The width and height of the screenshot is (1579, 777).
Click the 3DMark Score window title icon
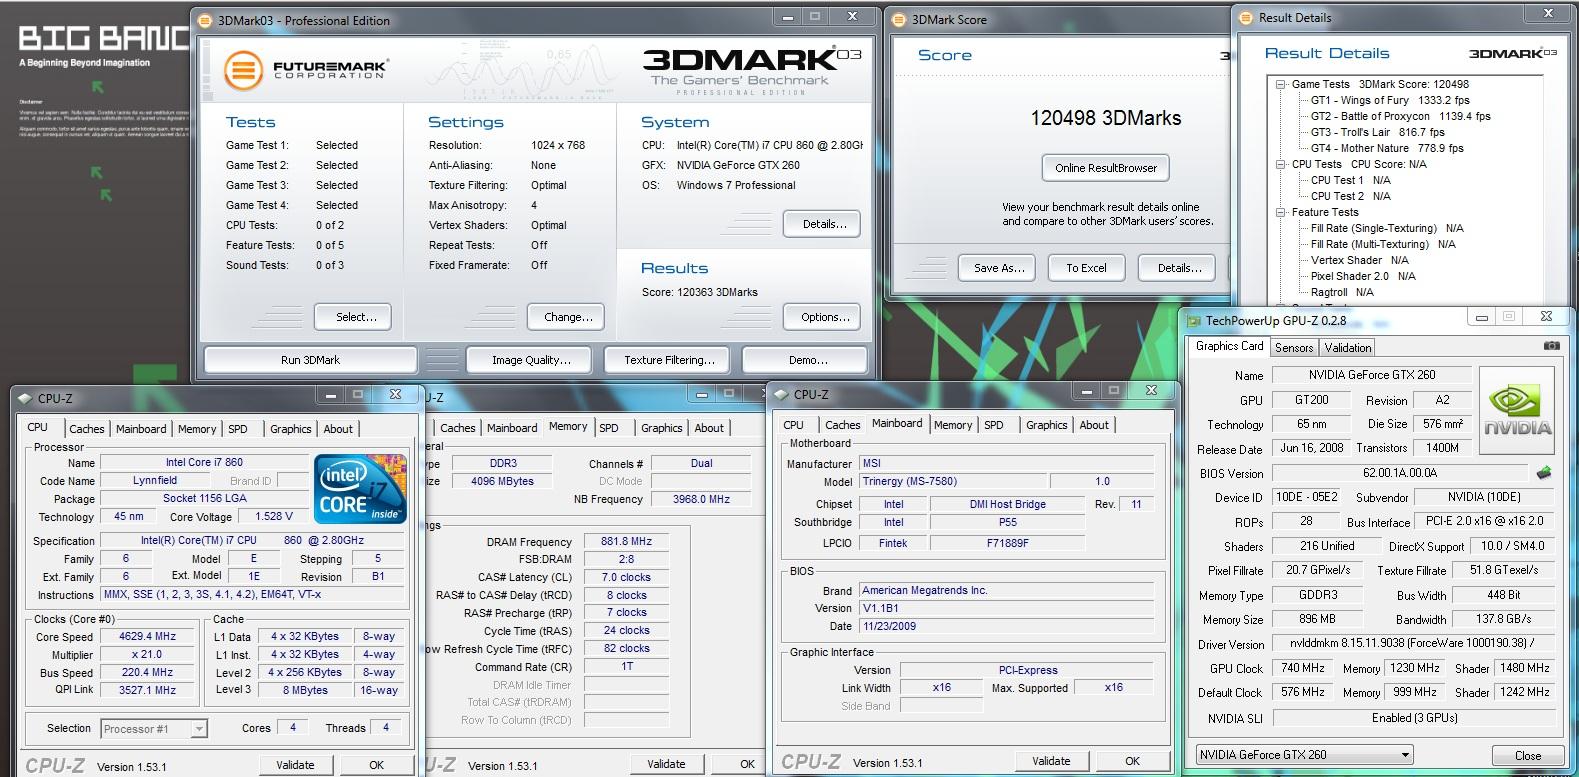(x=900, y=19)
